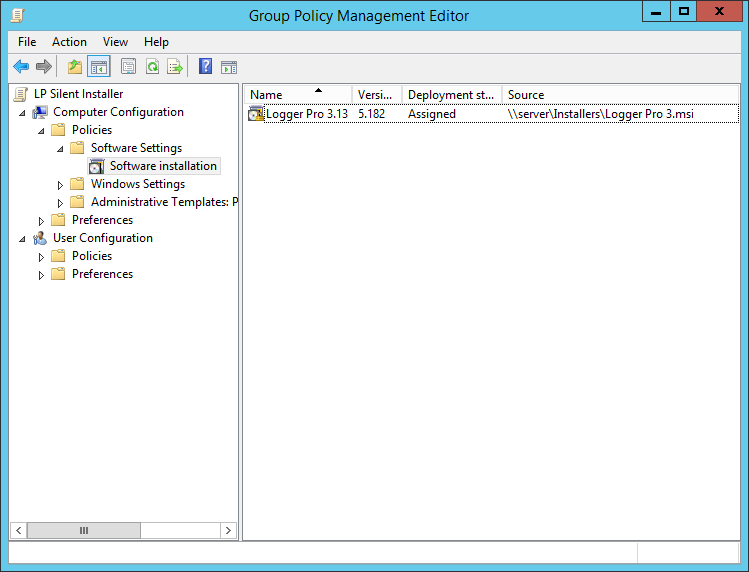Collapse the Computer Configuration node
The width and height of the screenshot is (749, 572).
(x=22, y=113)
